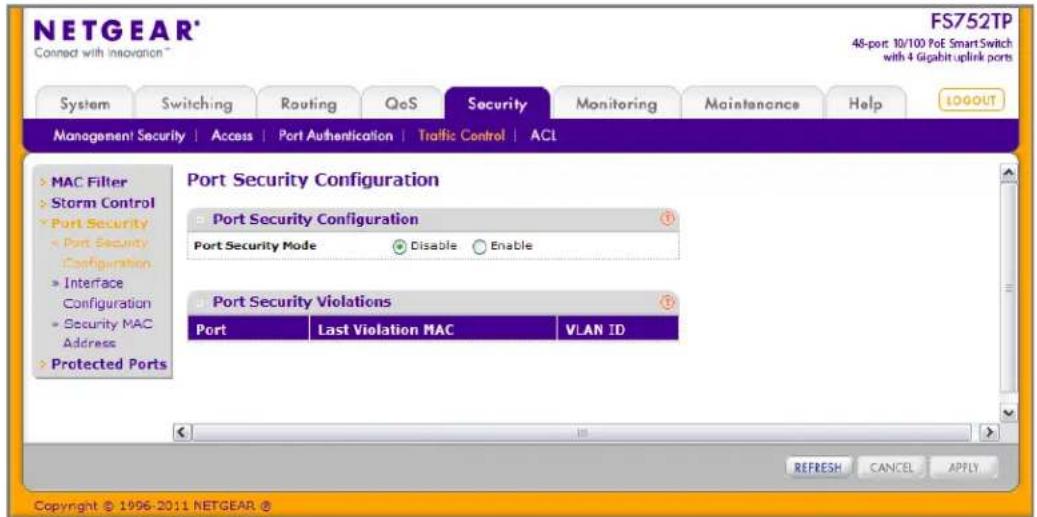
Task: Open the System tab
Action: pos(85,104)
